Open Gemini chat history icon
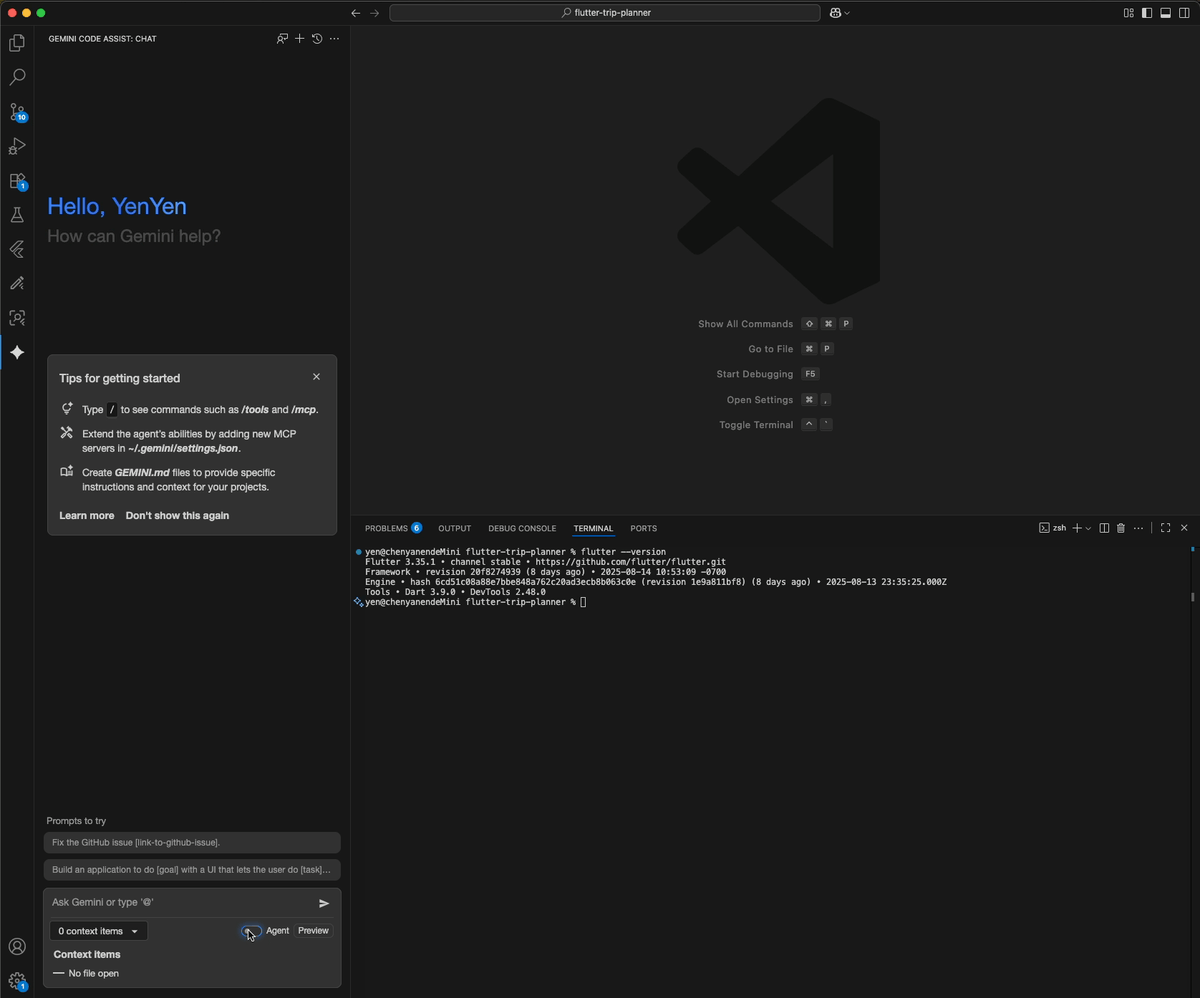The image size is (1200, 998). [317, 39]
